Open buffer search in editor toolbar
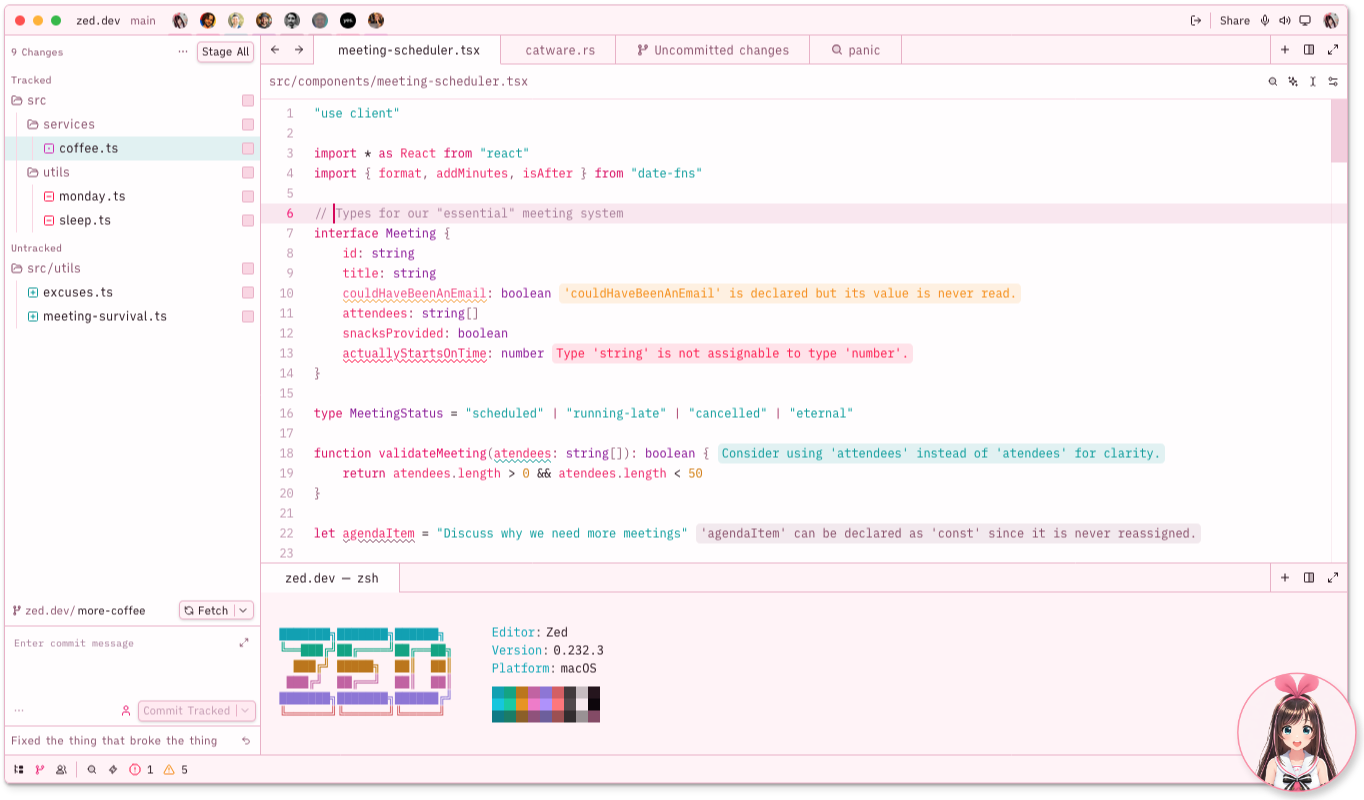Screen dimensions: 1364x800 pyautogui.click(x=1273, y=82)
